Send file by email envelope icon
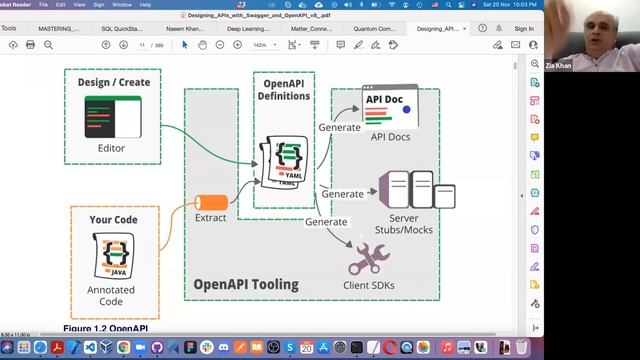Viewport: 640px width, 360px height. tap(516, 45)
